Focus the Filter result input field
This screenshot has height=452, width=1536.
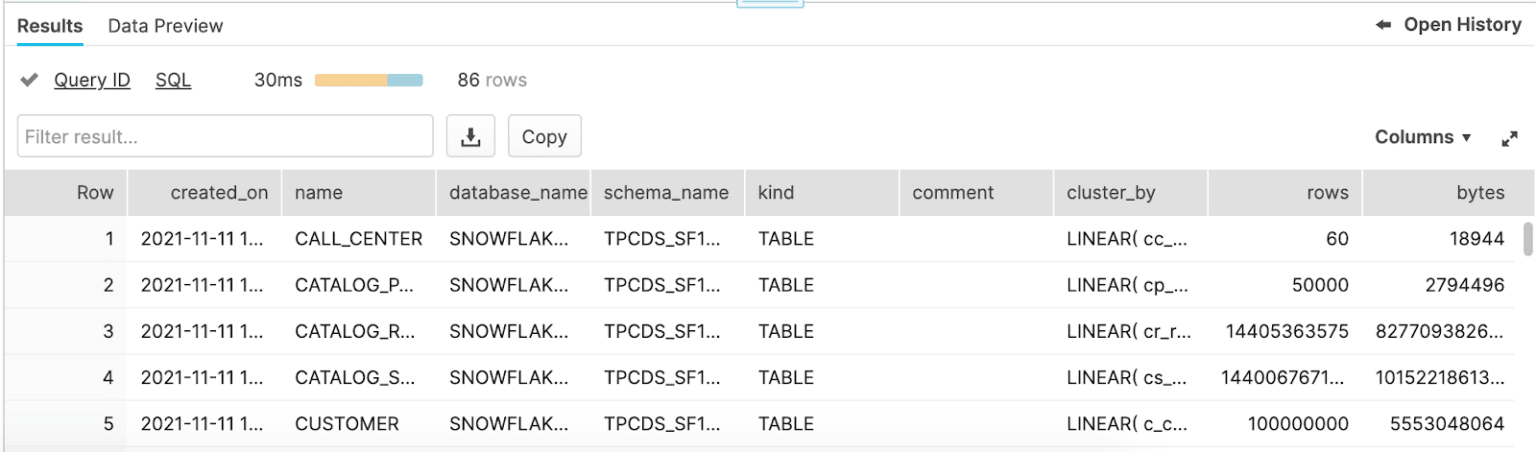click(x=225, y=137)
